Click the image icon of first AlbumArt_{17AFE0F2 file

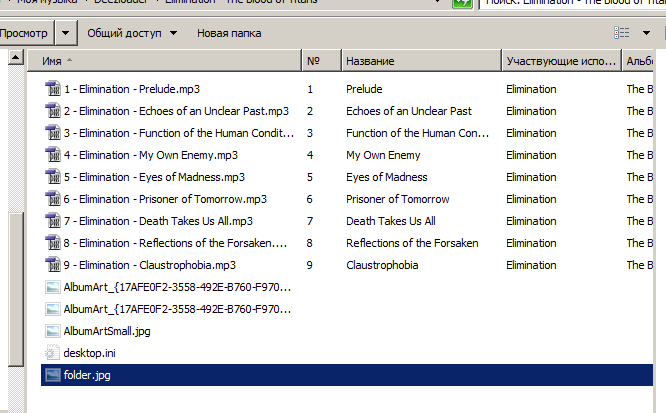tap(53, 288)
